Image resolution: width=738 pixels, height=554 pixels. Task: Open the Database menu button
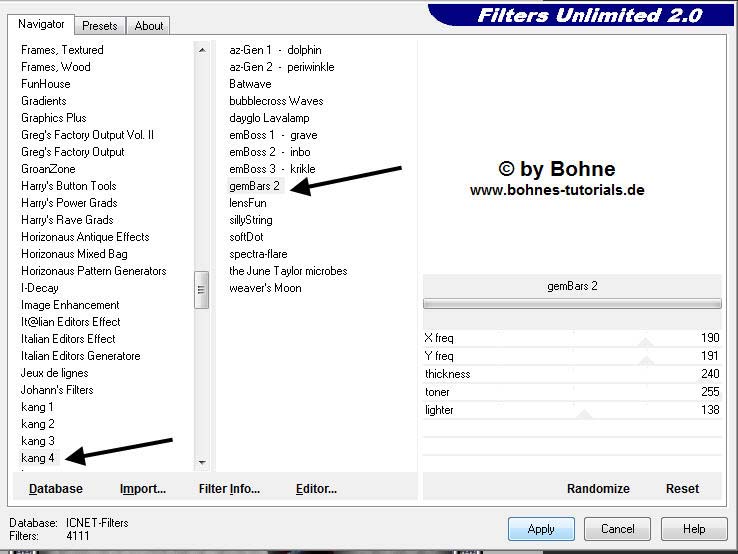tap(56, 489)
